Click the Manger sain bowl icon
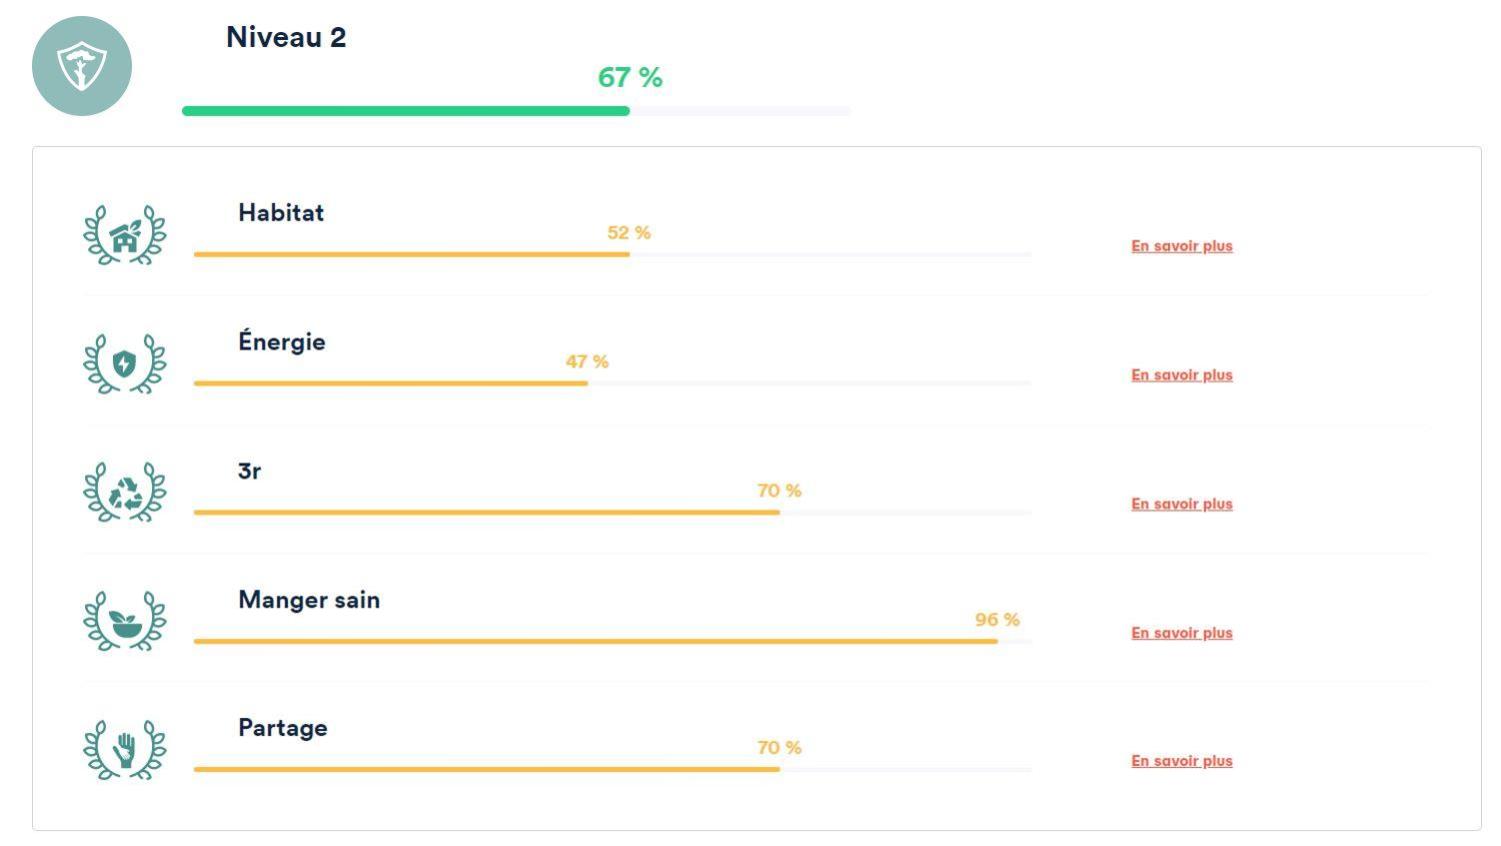Image resolution: width=1501 pixels, height=846 pixels. pos(124,622)
